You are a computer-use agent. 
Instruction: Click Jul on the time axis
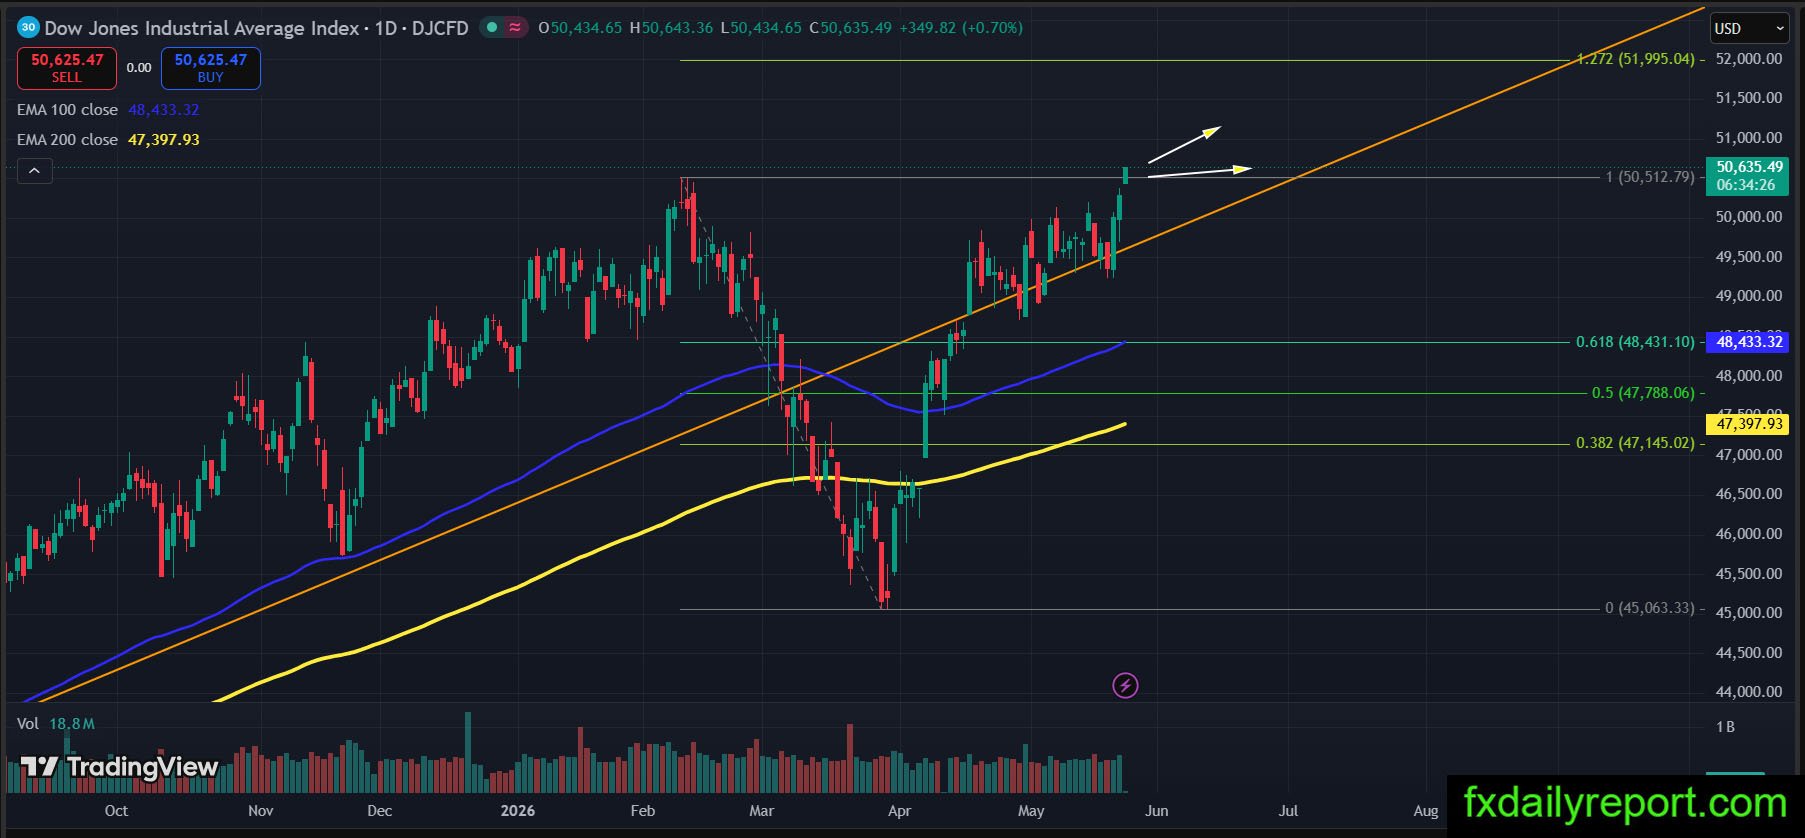click(1288, 811)
